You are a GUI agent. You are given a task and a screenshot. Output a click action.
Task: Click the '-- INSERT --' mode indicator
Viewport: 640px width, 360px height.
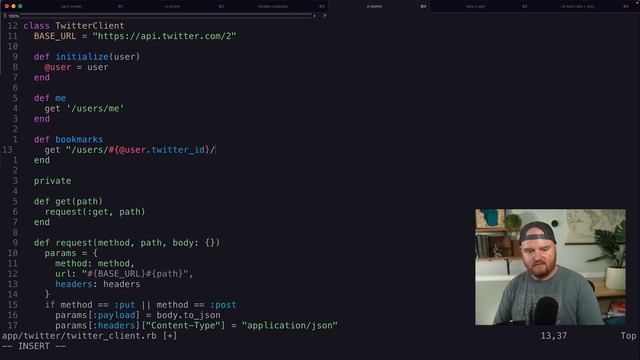point(34,346)
